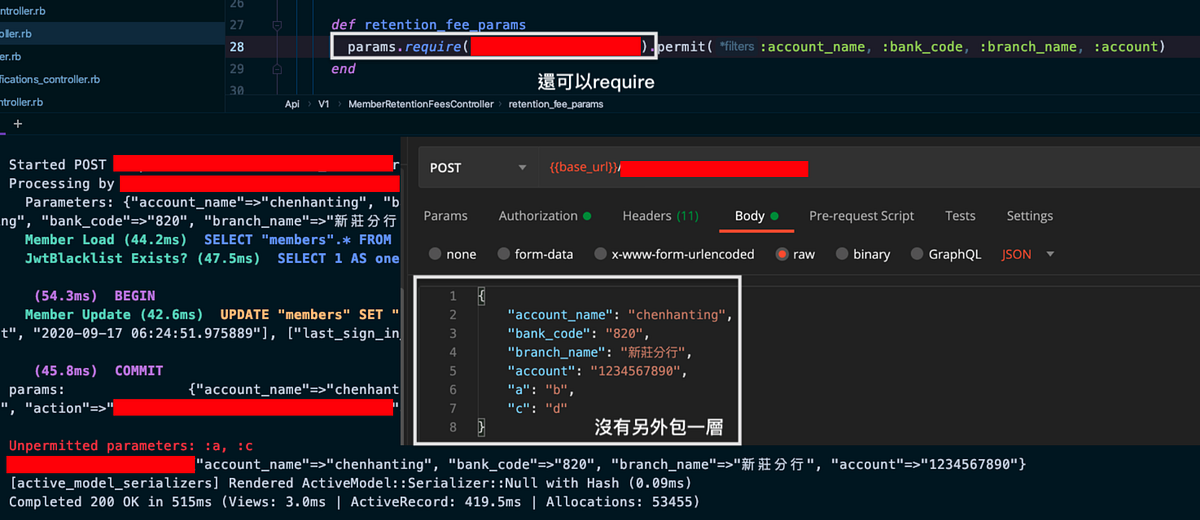Click the "branch_name" JSON line in the body editor
Screen dimensions: 1200x520
599,353
